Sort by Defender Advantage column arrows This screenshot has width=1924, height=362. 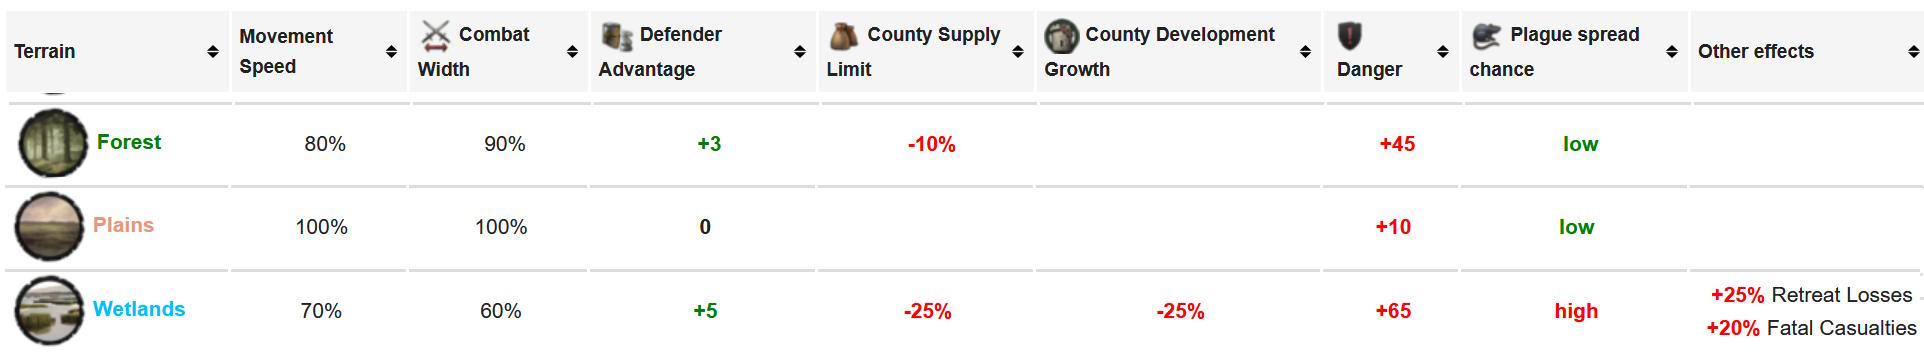click(x=800, y=51)
